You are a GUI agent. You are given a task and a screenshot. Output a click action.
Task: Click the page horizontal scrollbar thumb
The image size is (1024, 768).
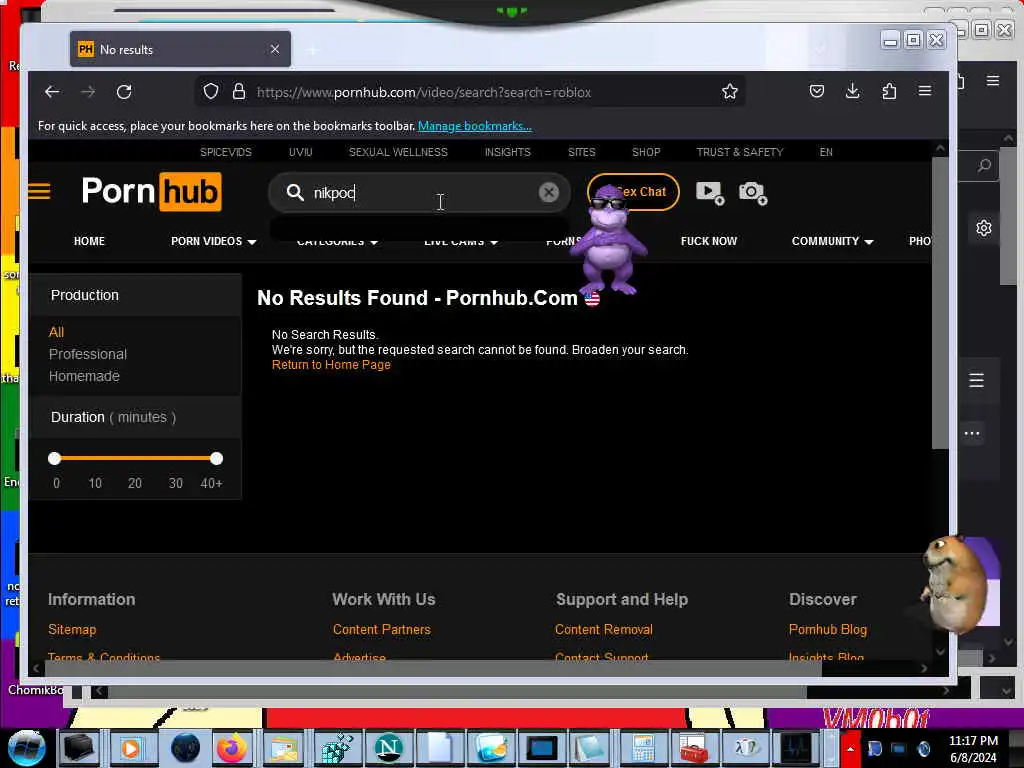point(433,668)
